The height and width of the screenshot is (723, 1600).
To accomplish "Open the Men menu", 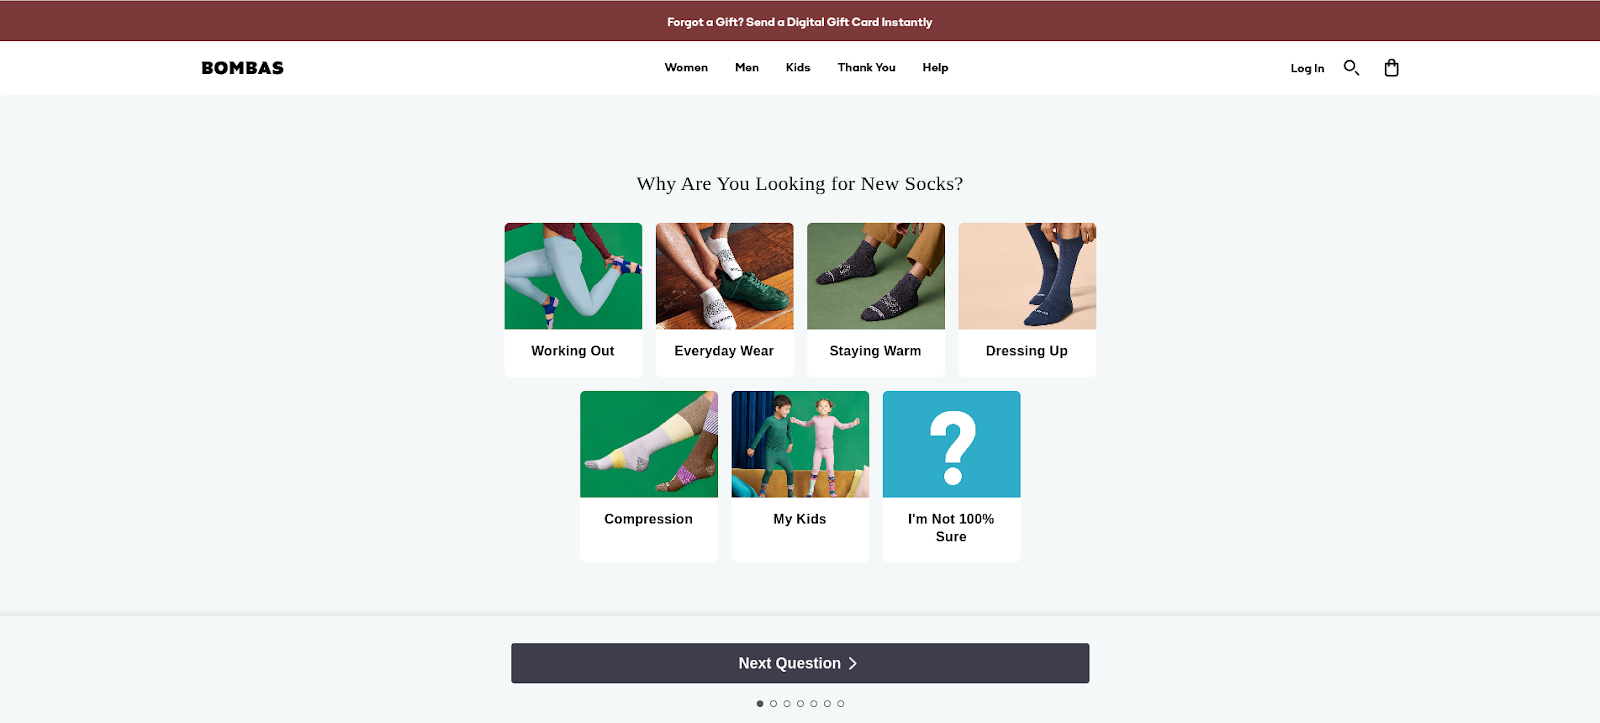I will pos(747,68).
